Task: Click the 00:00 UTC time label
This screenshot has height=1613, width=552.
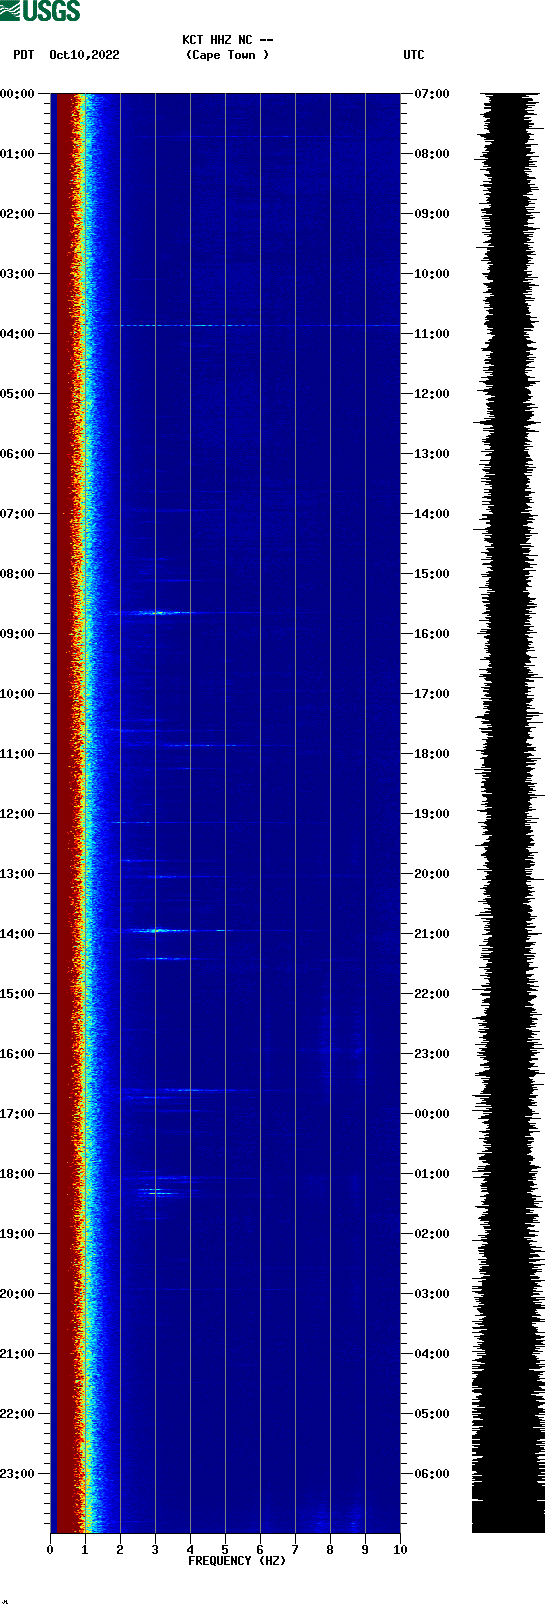Action: coord(431,1114)
